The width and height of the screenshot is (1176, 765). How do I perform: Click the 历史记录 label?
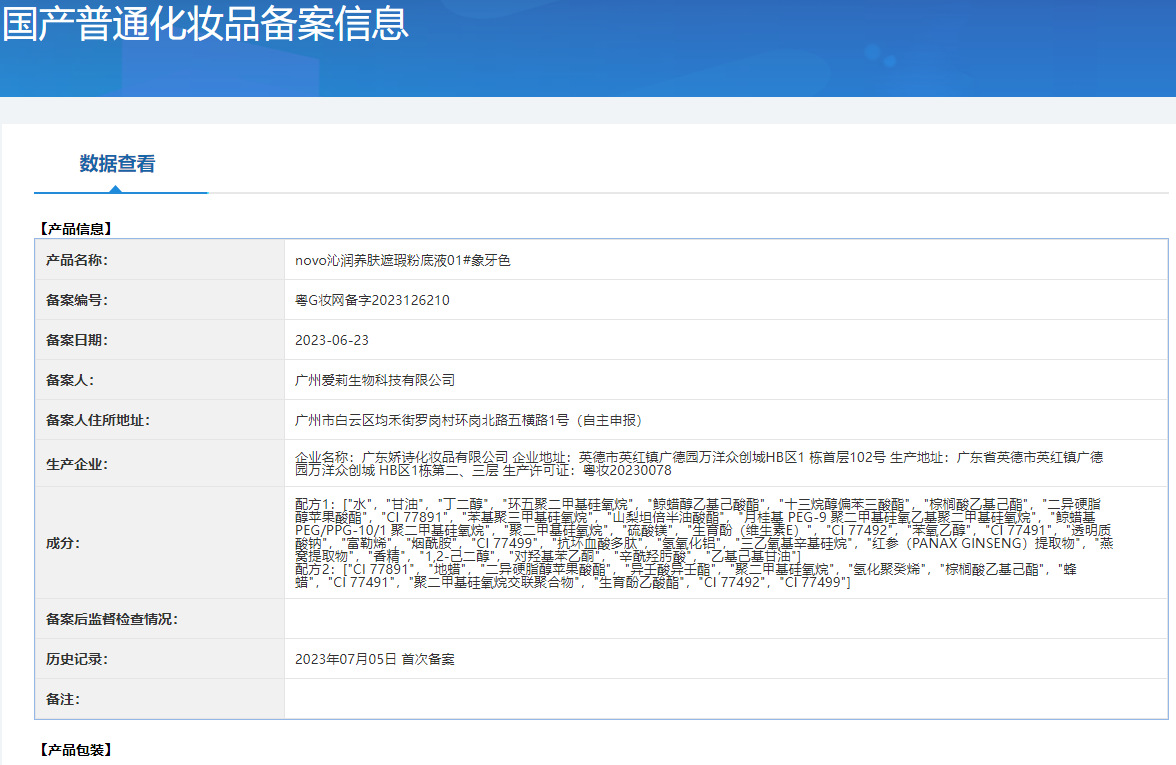pyautogui.click(x=76, y=659)
